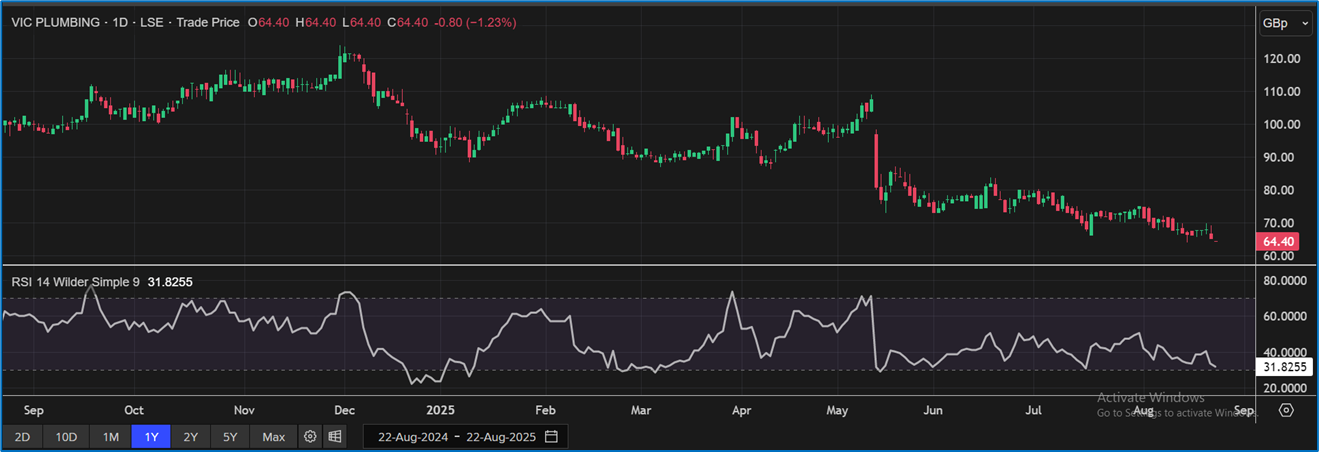The width and height of the screenshot is (1319, 452).
Task: Open chart range settings gear icon
Action: pos(310,437)
